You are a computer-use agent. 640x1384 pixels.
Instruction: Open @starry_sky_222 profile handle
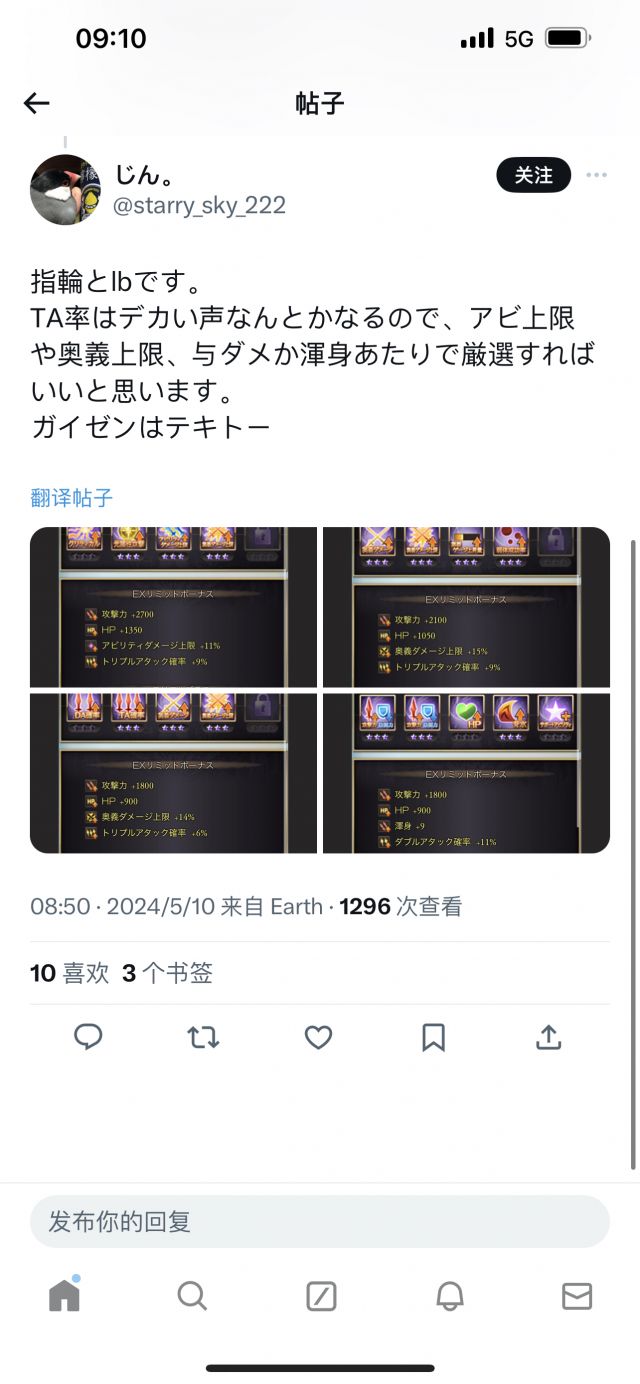tap(199, 205)
